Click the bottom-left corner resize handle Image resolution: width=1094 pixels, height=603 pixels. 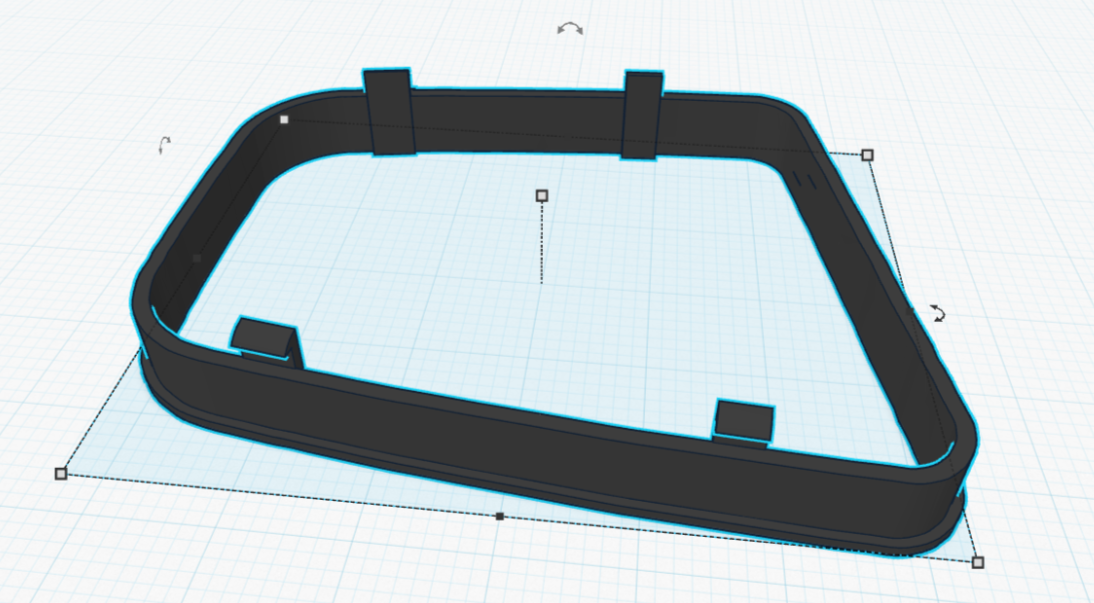coord(60,473)
